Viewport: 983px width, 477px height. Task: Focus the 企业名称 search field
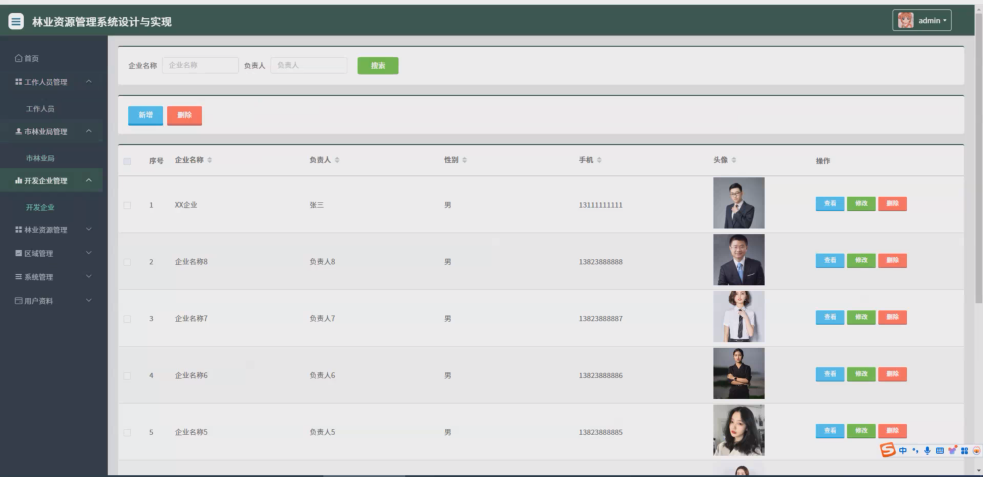200,65
